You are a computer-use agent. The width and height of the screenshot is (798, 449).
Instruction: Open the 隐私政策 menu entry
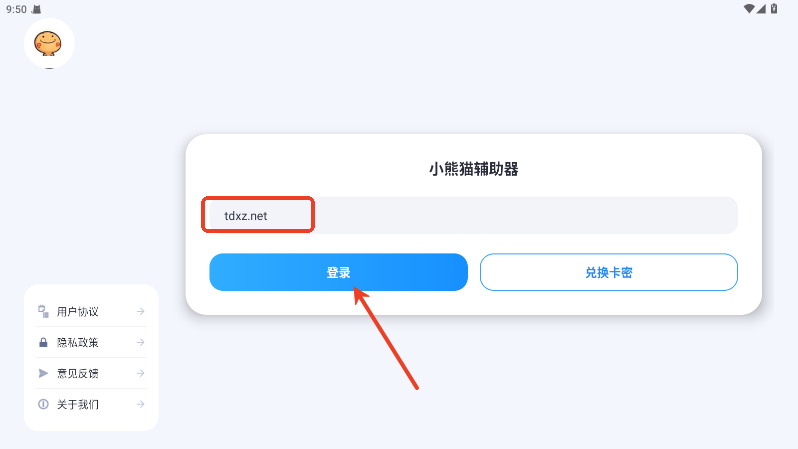91,342
